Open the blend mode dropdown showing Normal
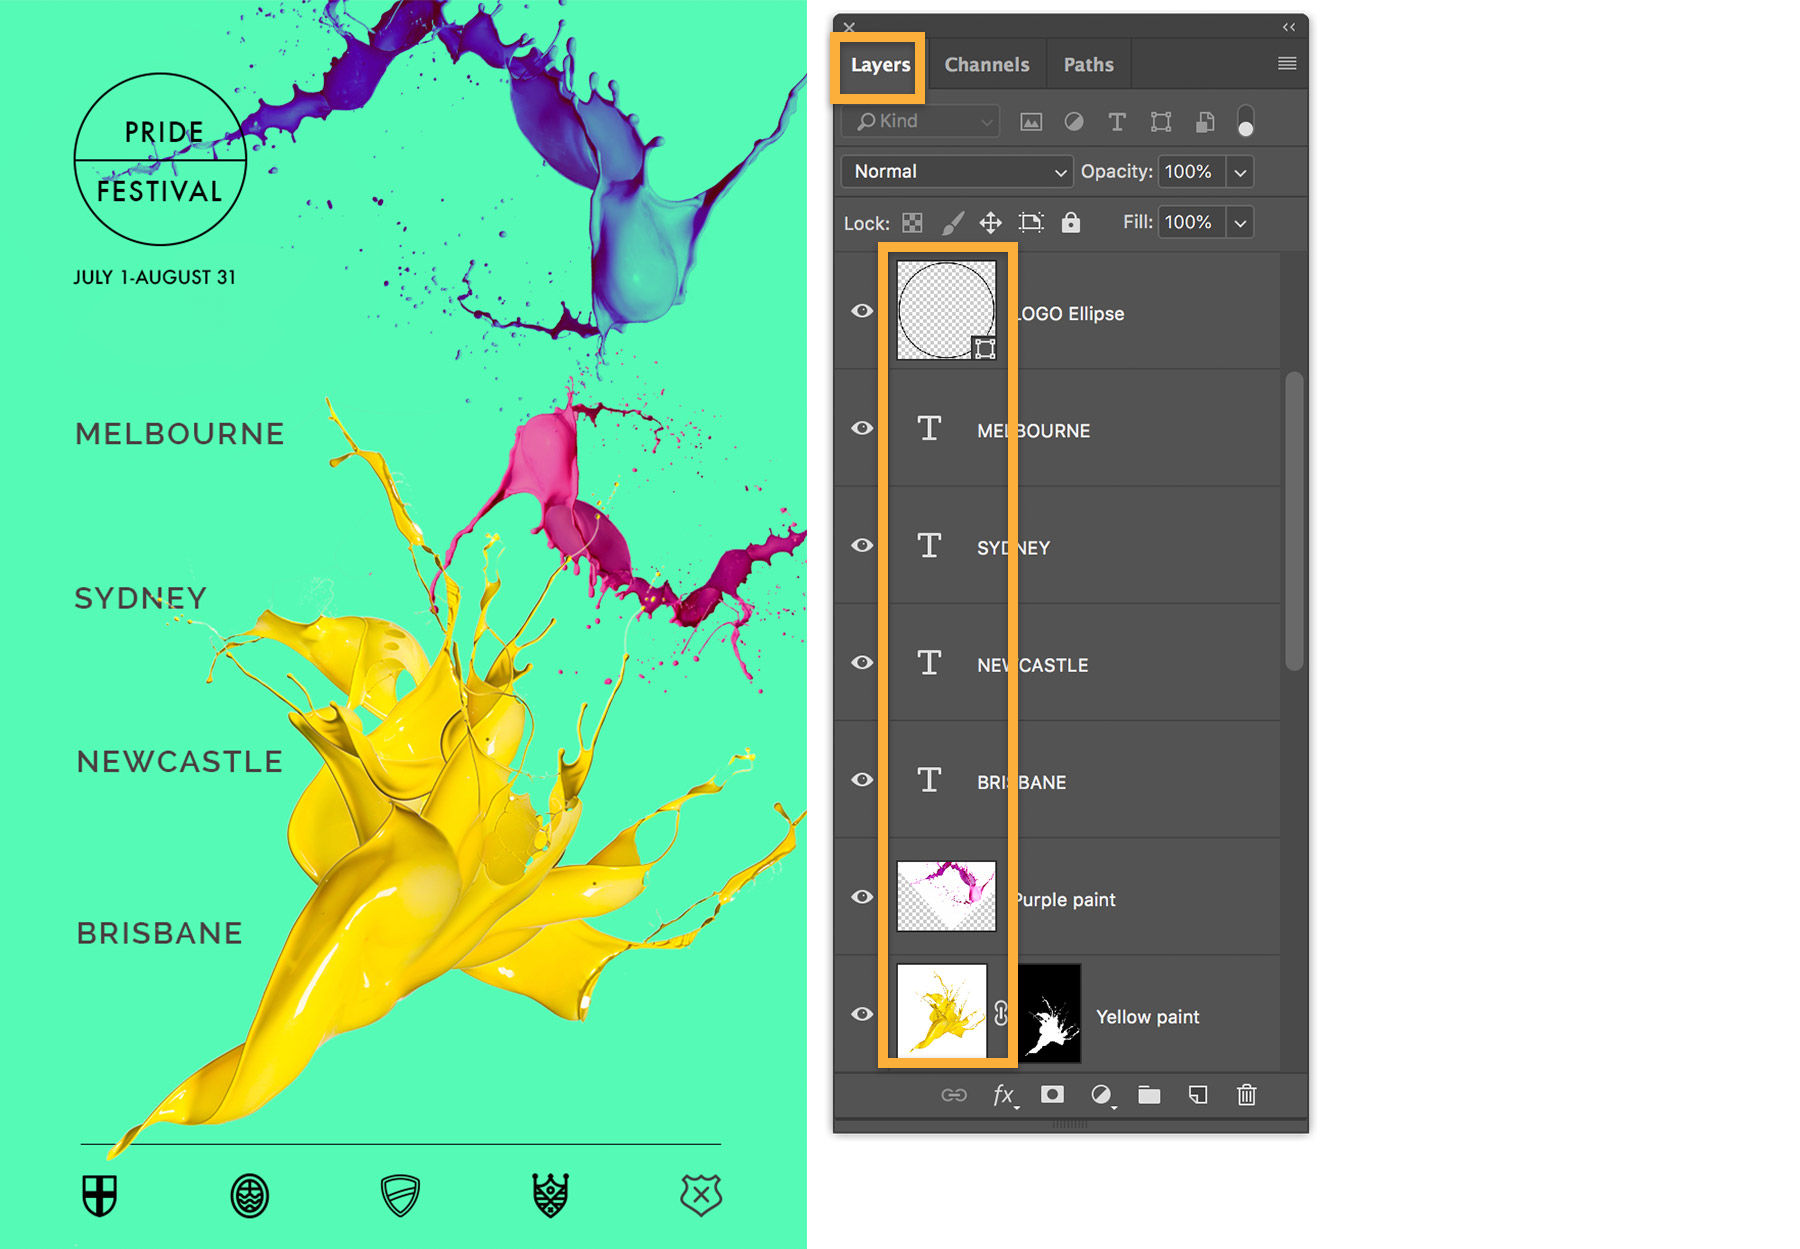This screenshot has height=1249, width=1800. [x=955, y=171]
